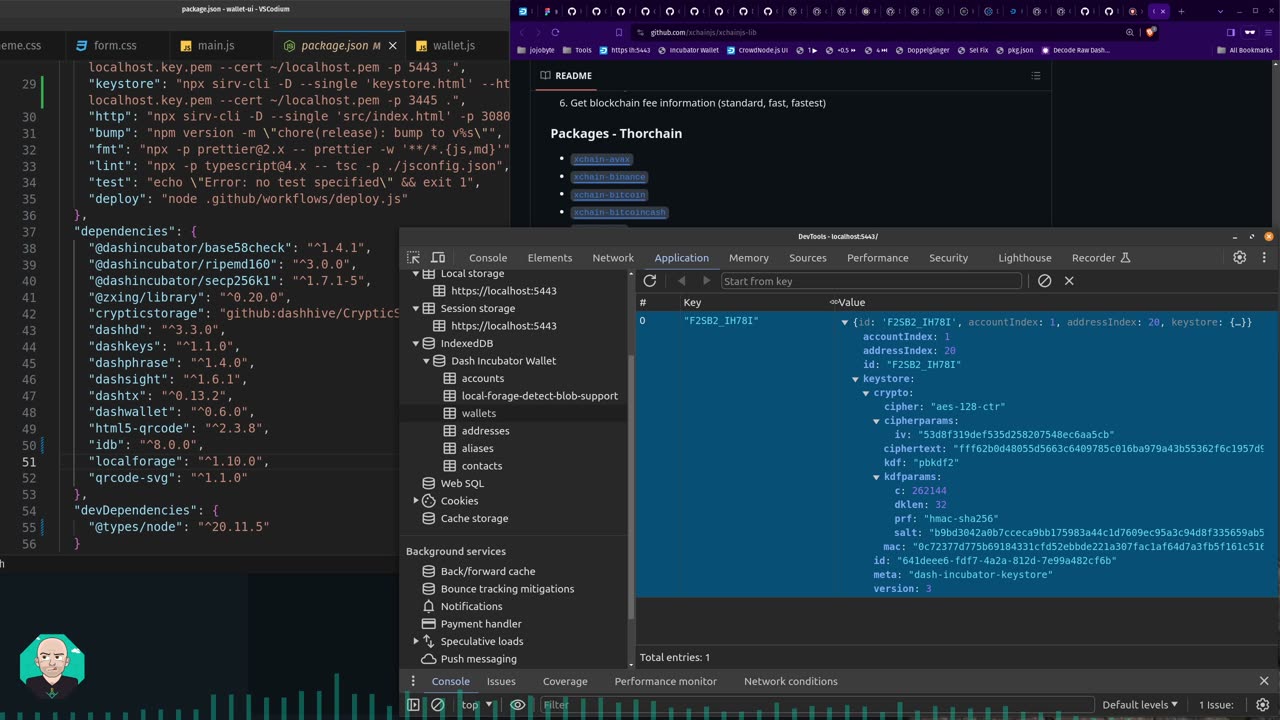Switch to DevTools Sources tab
Screen dimensions: 1280x720
808,258
